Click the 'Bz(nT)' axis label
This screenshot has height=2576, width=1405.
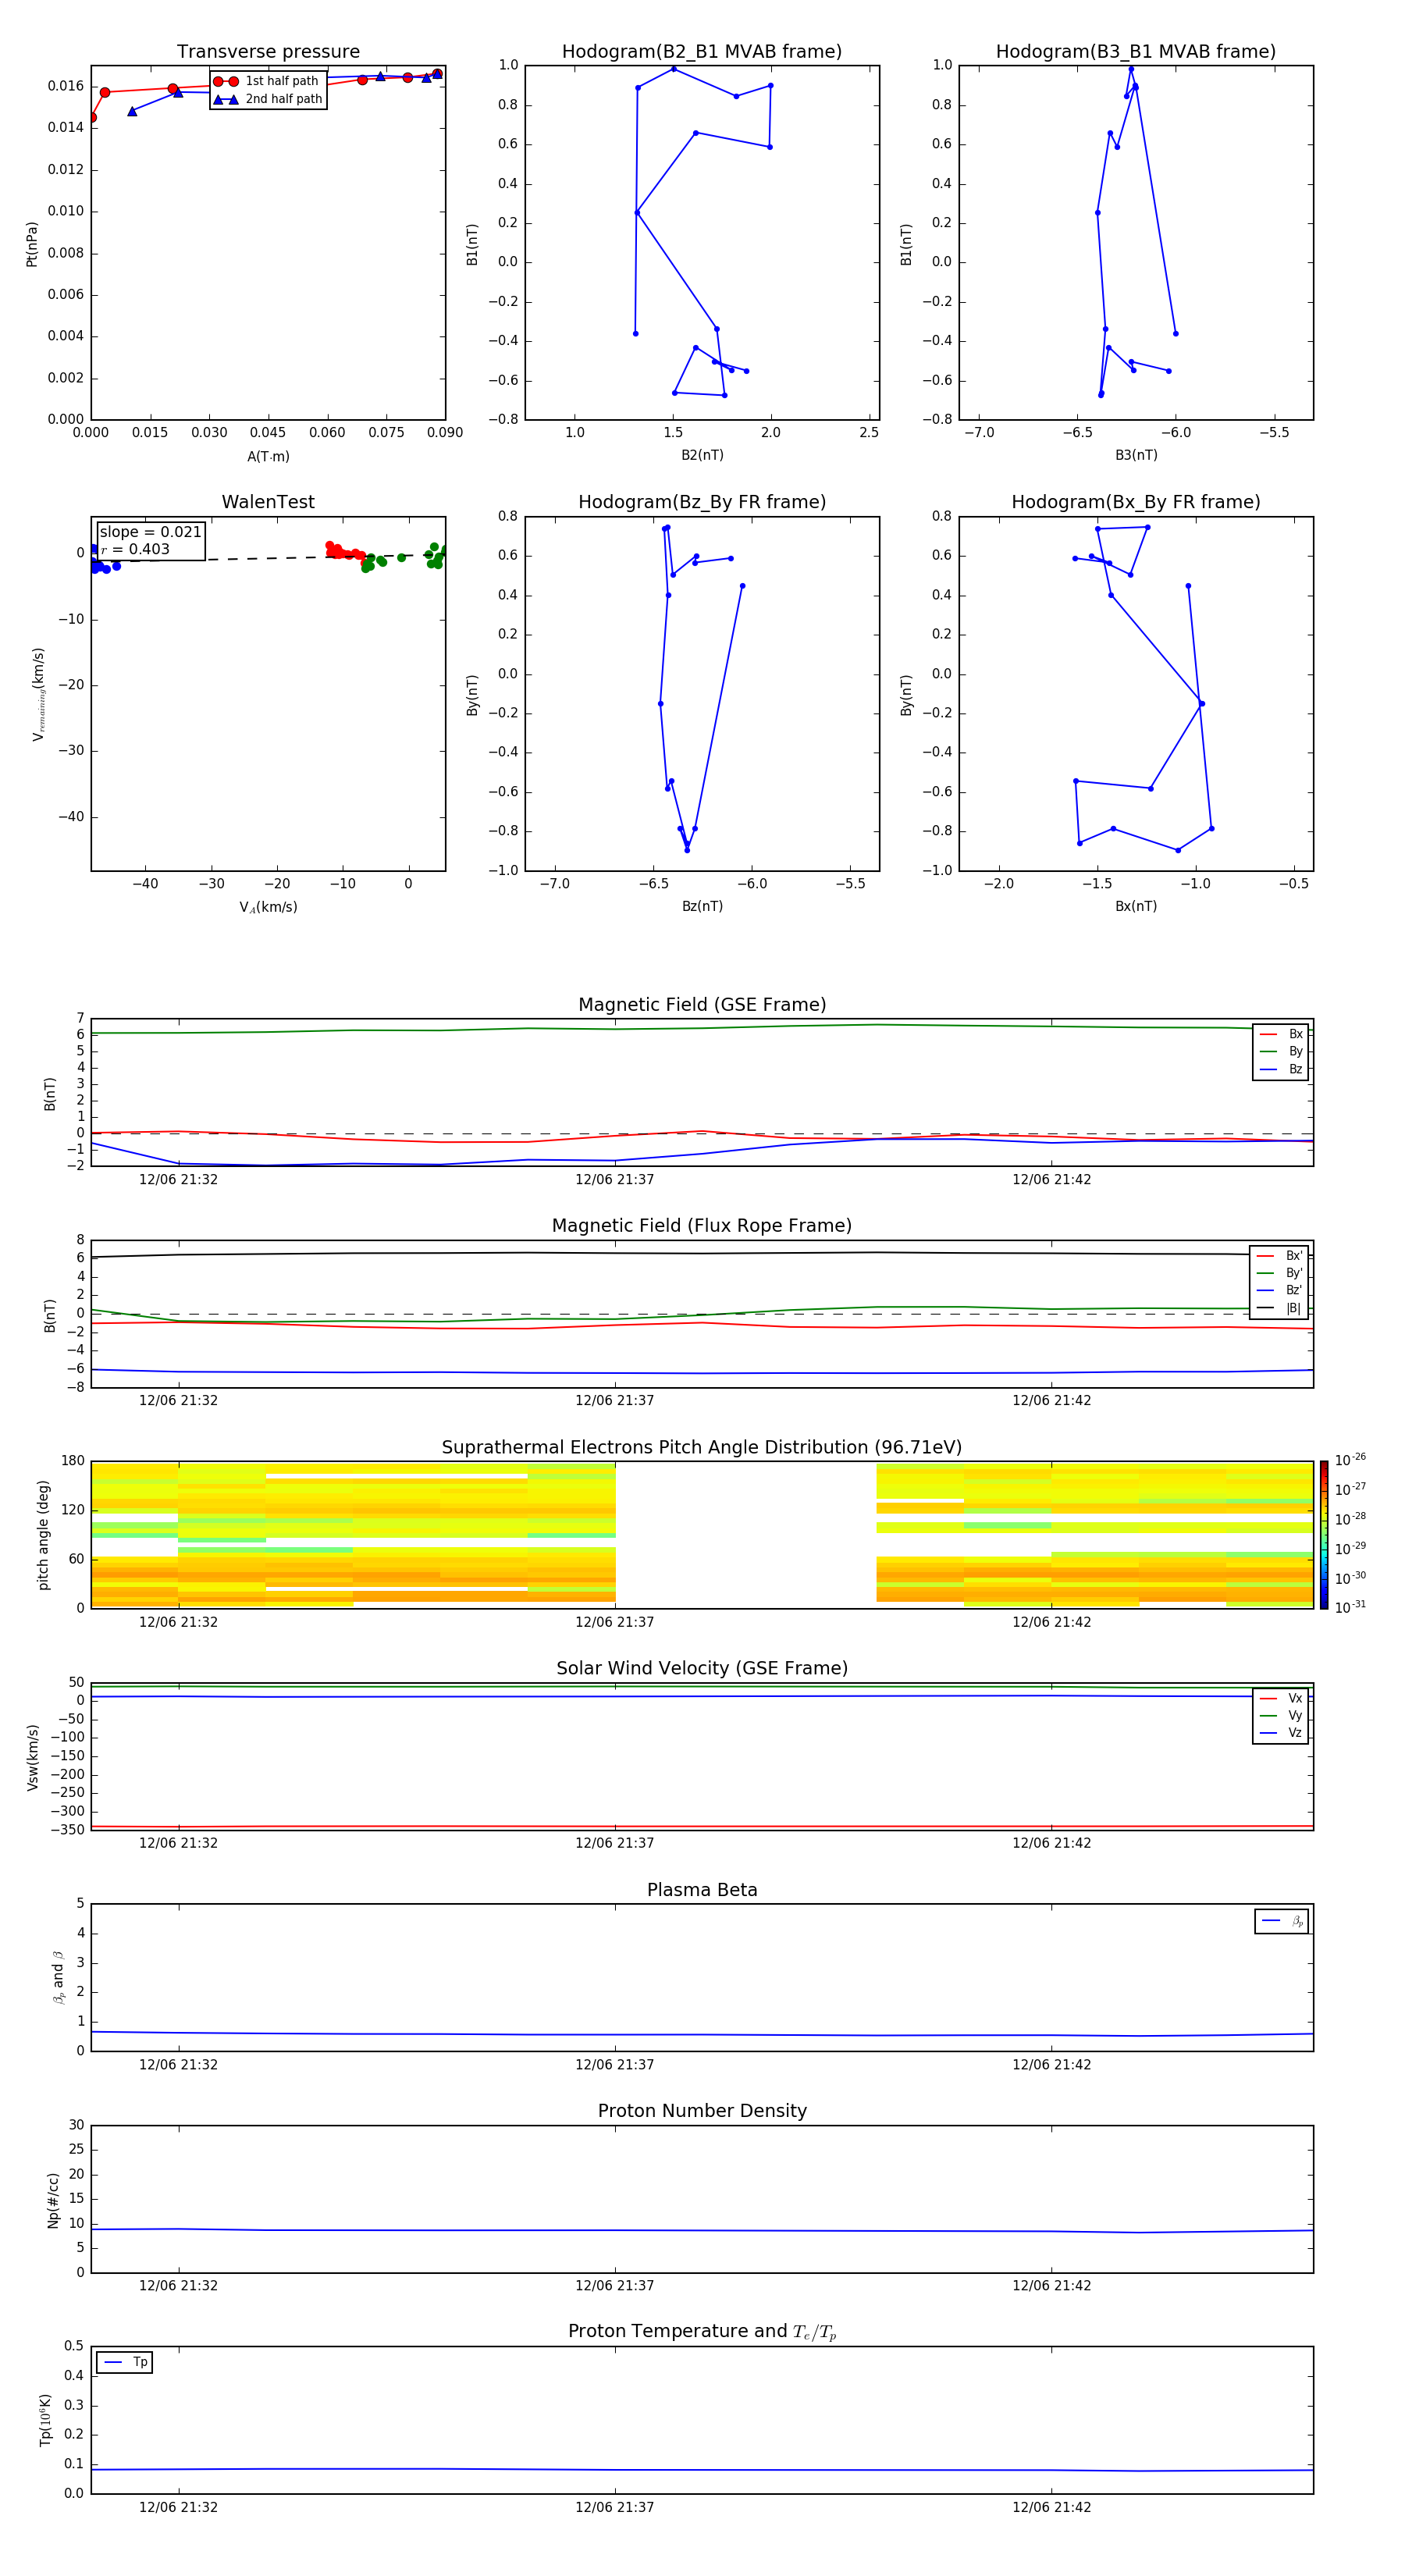click(x=702, y=906)
